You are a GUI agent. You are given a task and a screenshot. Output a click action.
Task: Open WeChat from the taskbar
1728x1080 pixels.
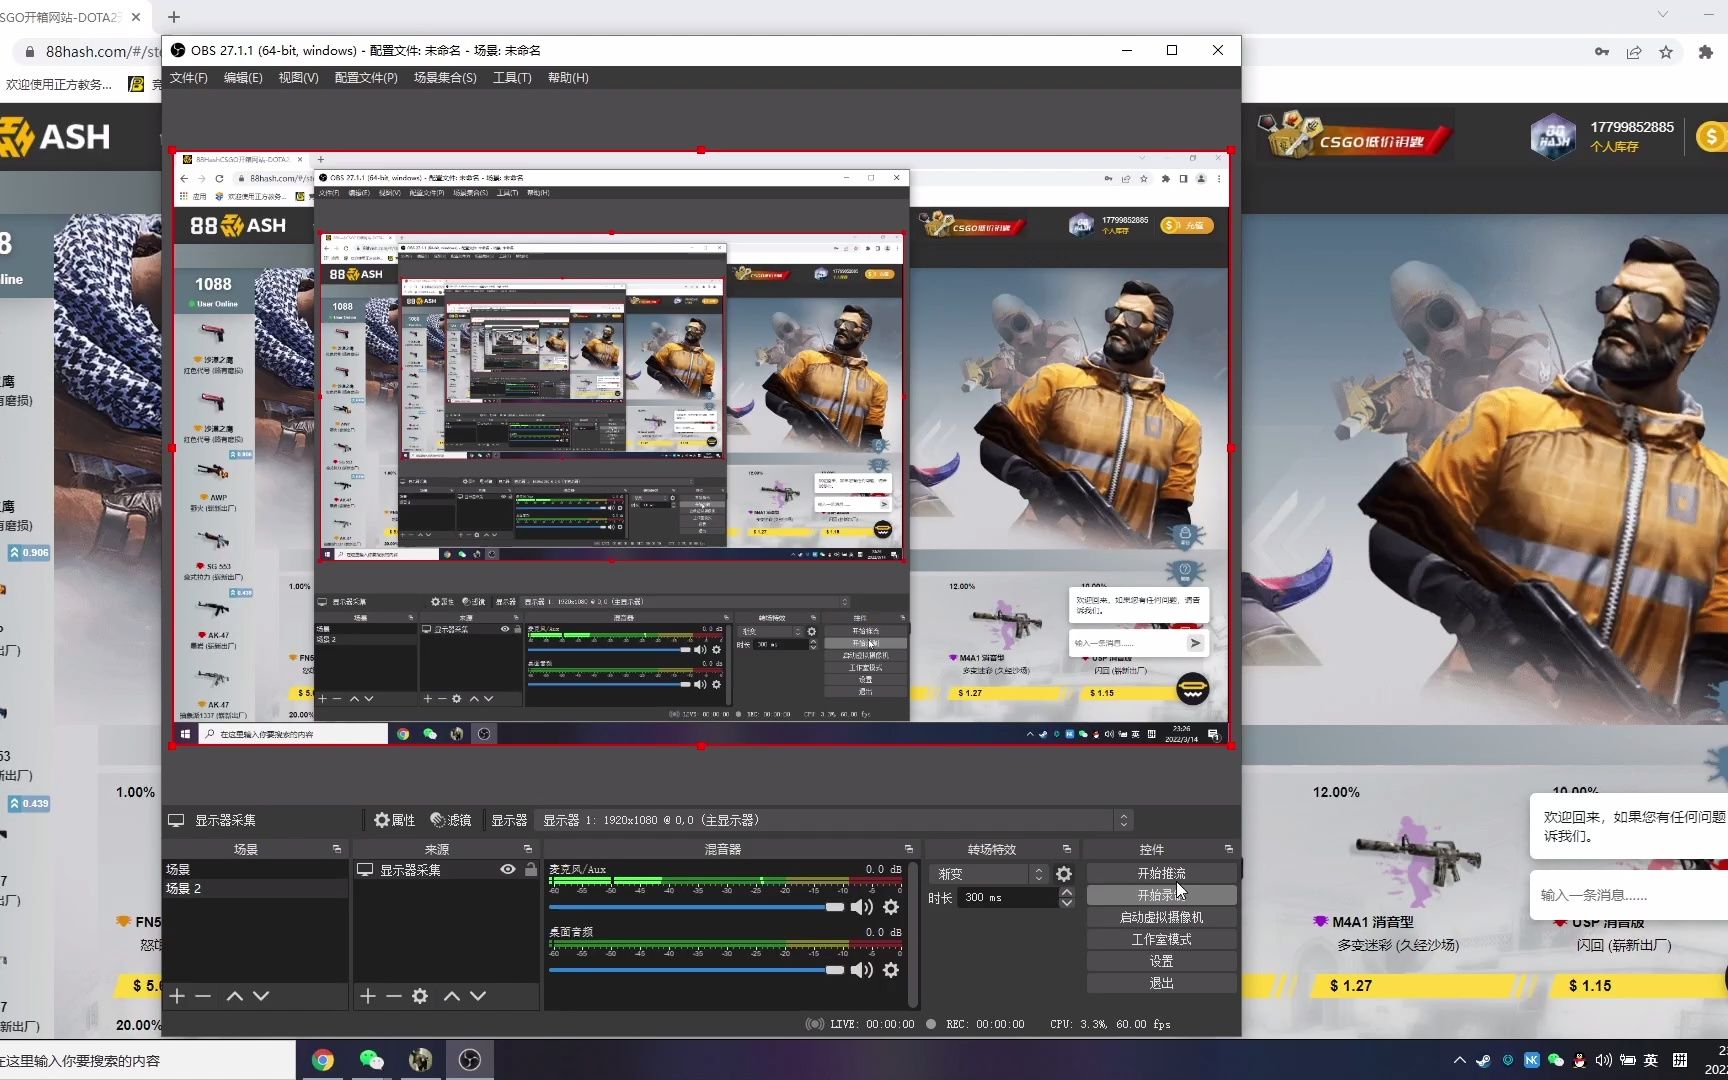coord(371,1060)
